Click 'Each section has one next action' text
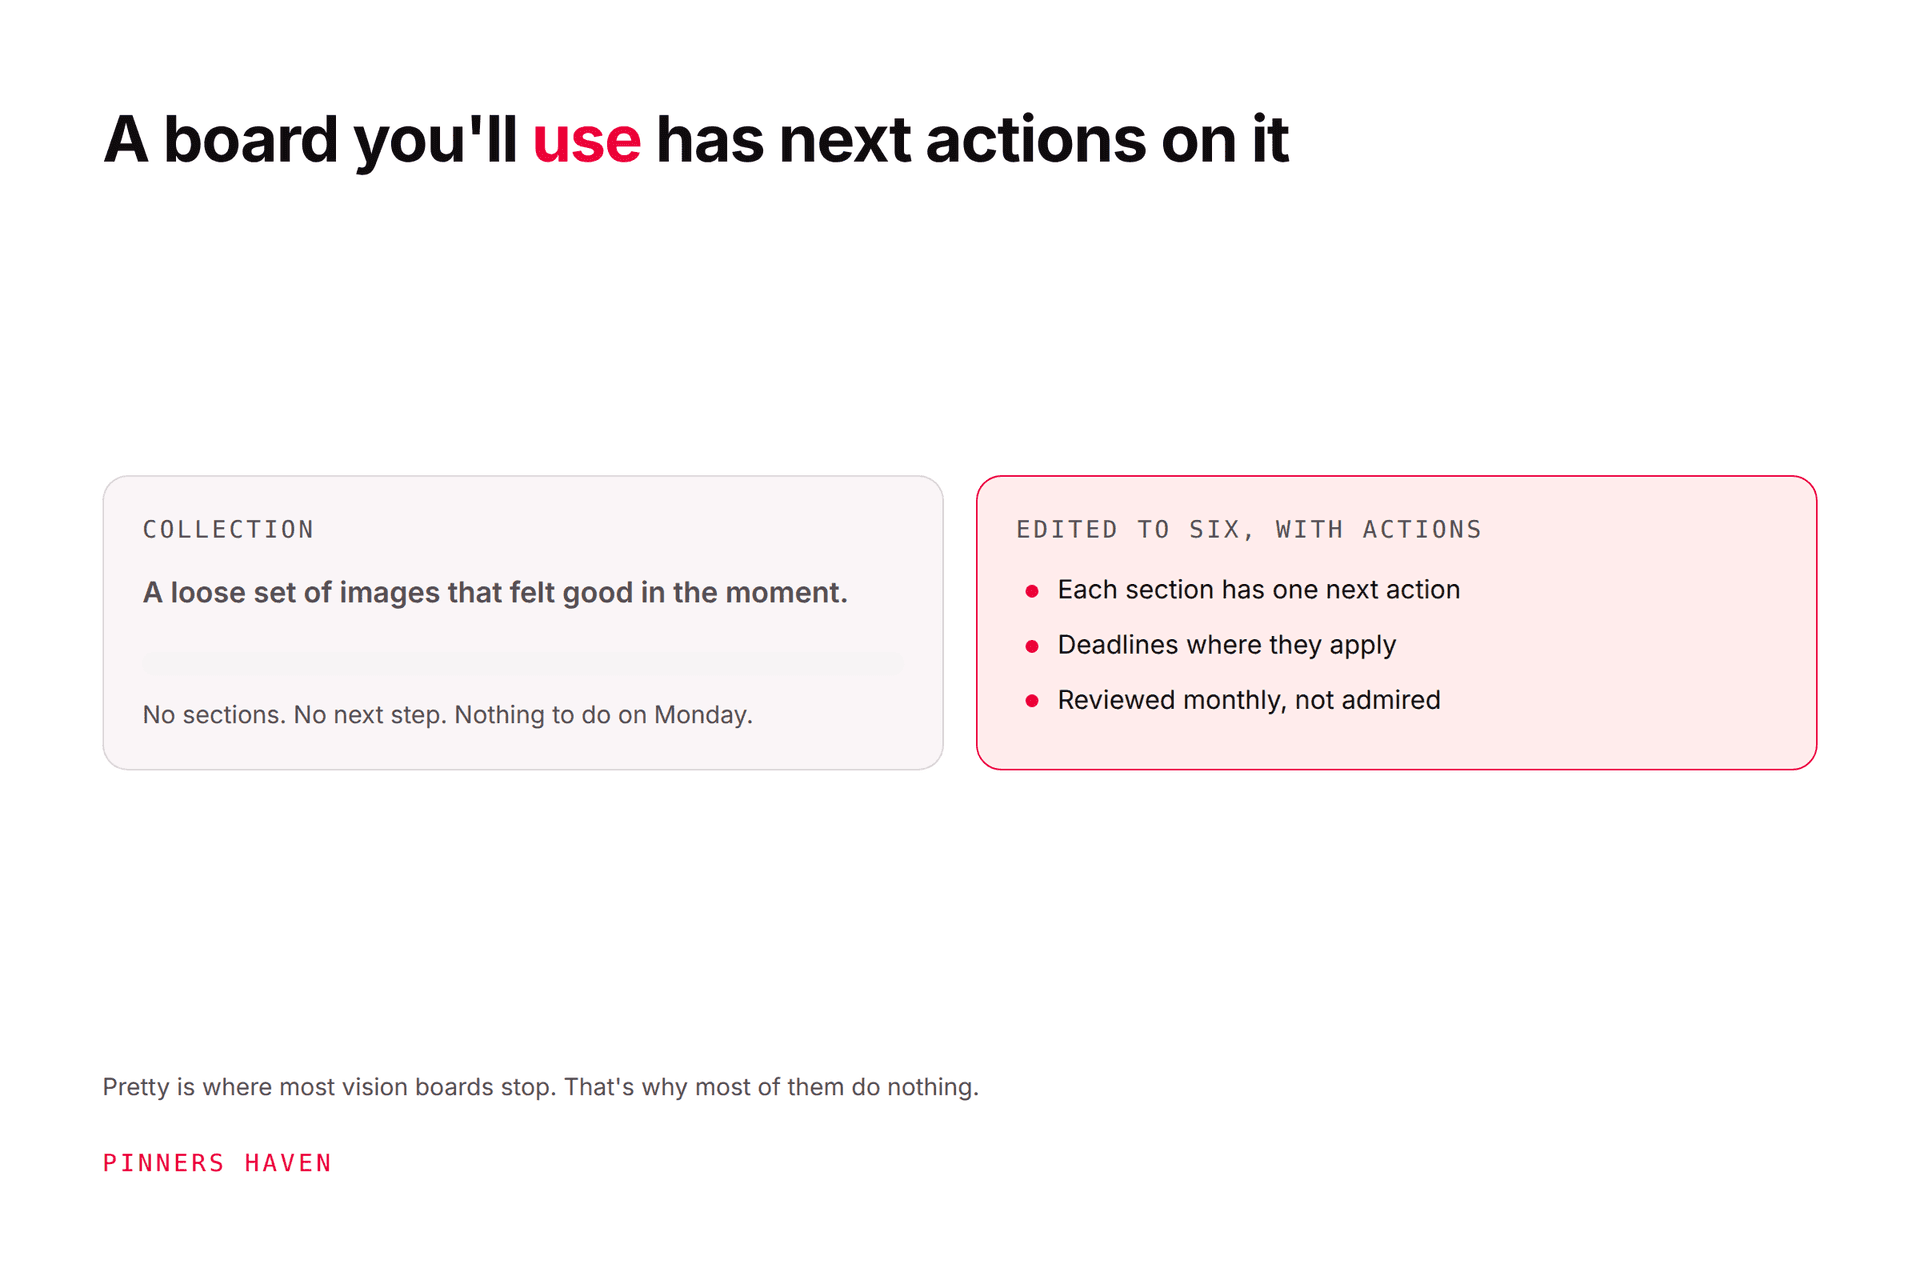Screen dimensions: 1920x1280 pyautogui.click(x=1259, y=590)
